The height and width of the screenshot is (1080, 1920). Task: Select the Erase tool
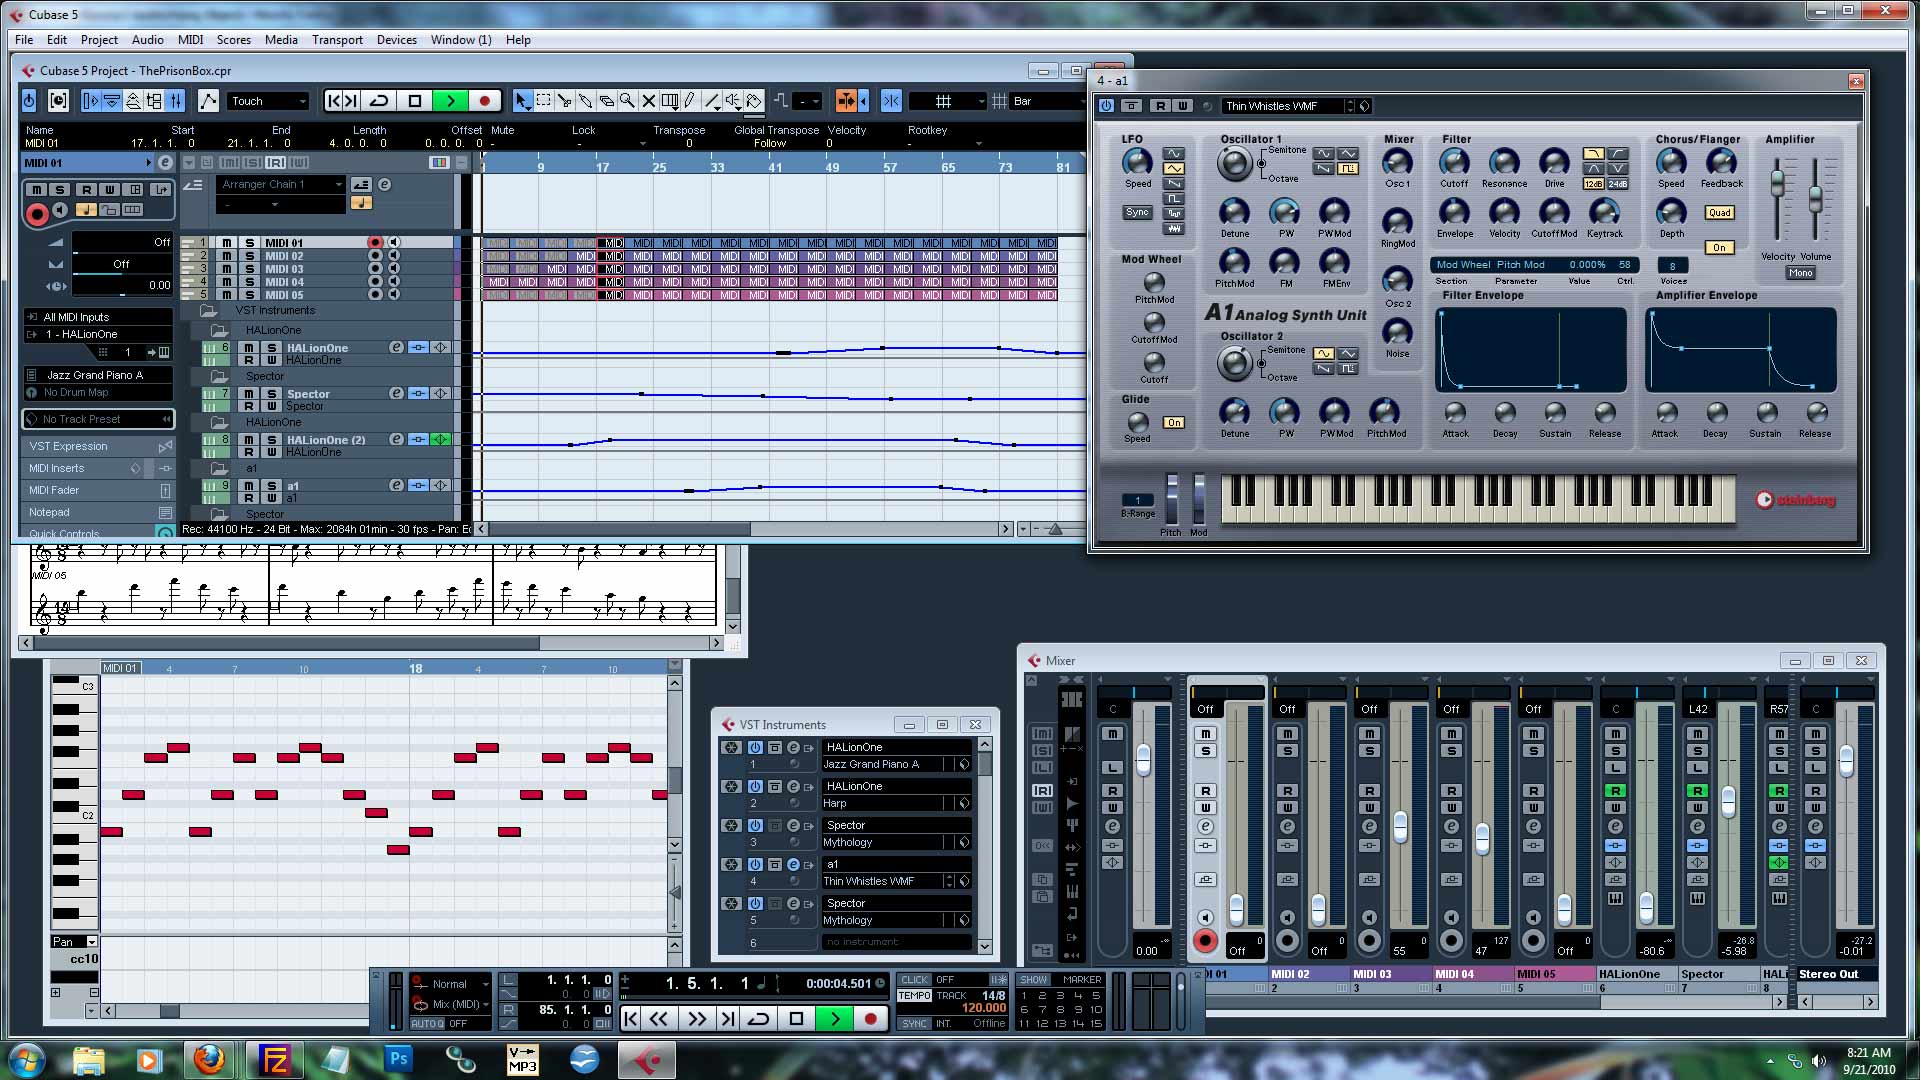(x=606, y=101)
